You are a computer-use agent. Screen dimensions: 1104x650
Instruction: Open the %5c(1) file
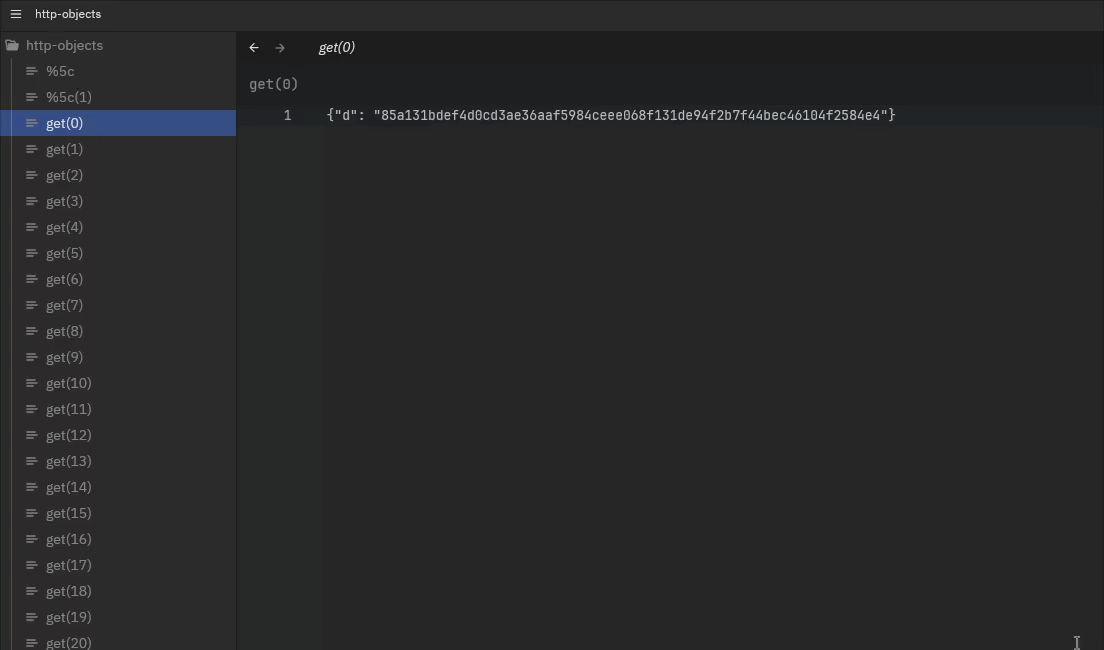tap(68, 97)
